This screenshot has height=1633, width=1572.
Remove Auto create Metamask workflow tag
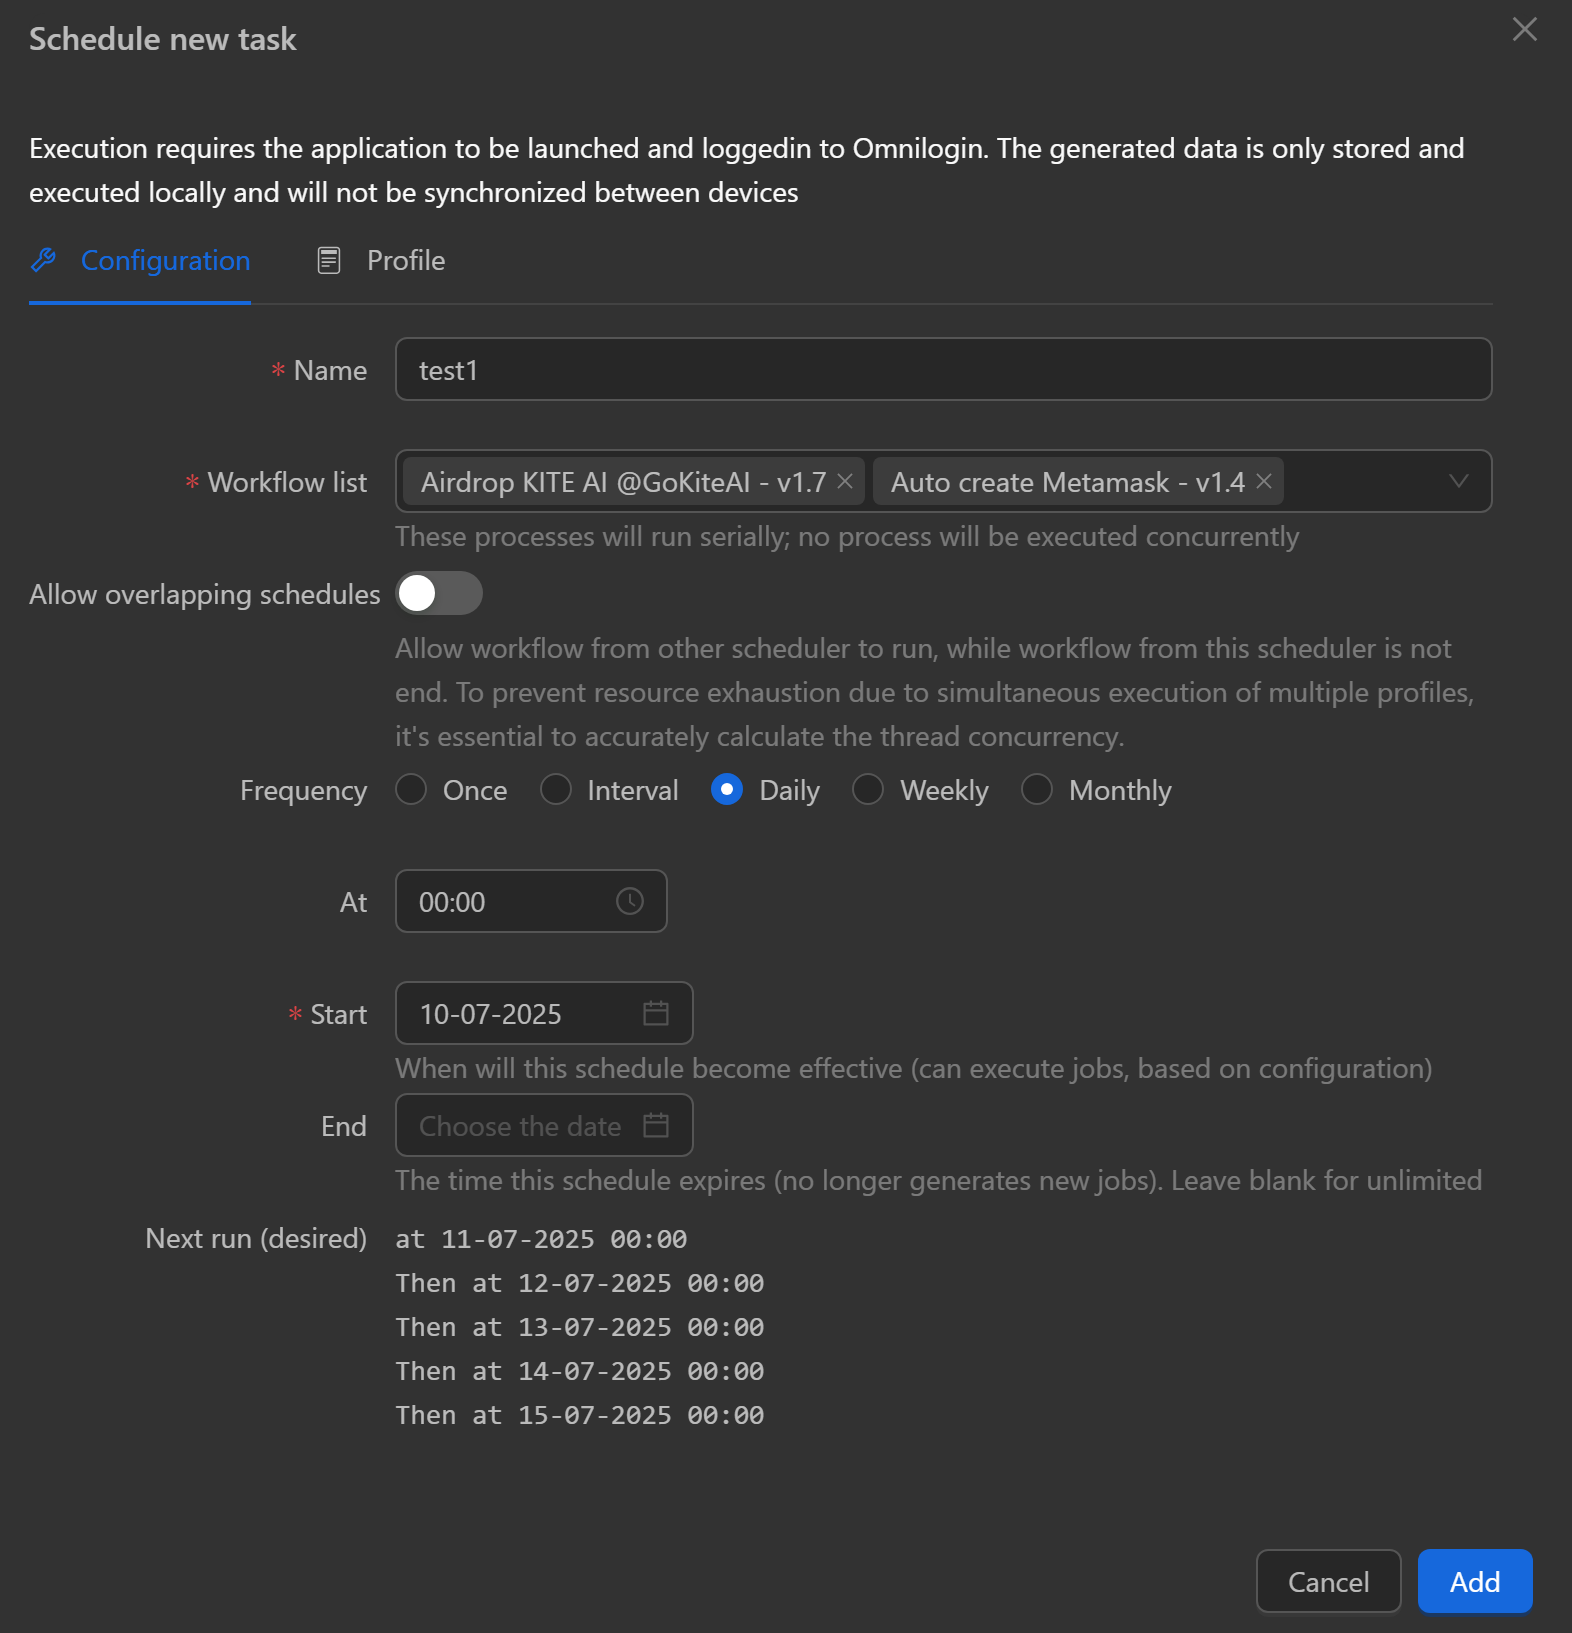[1264, 482]
